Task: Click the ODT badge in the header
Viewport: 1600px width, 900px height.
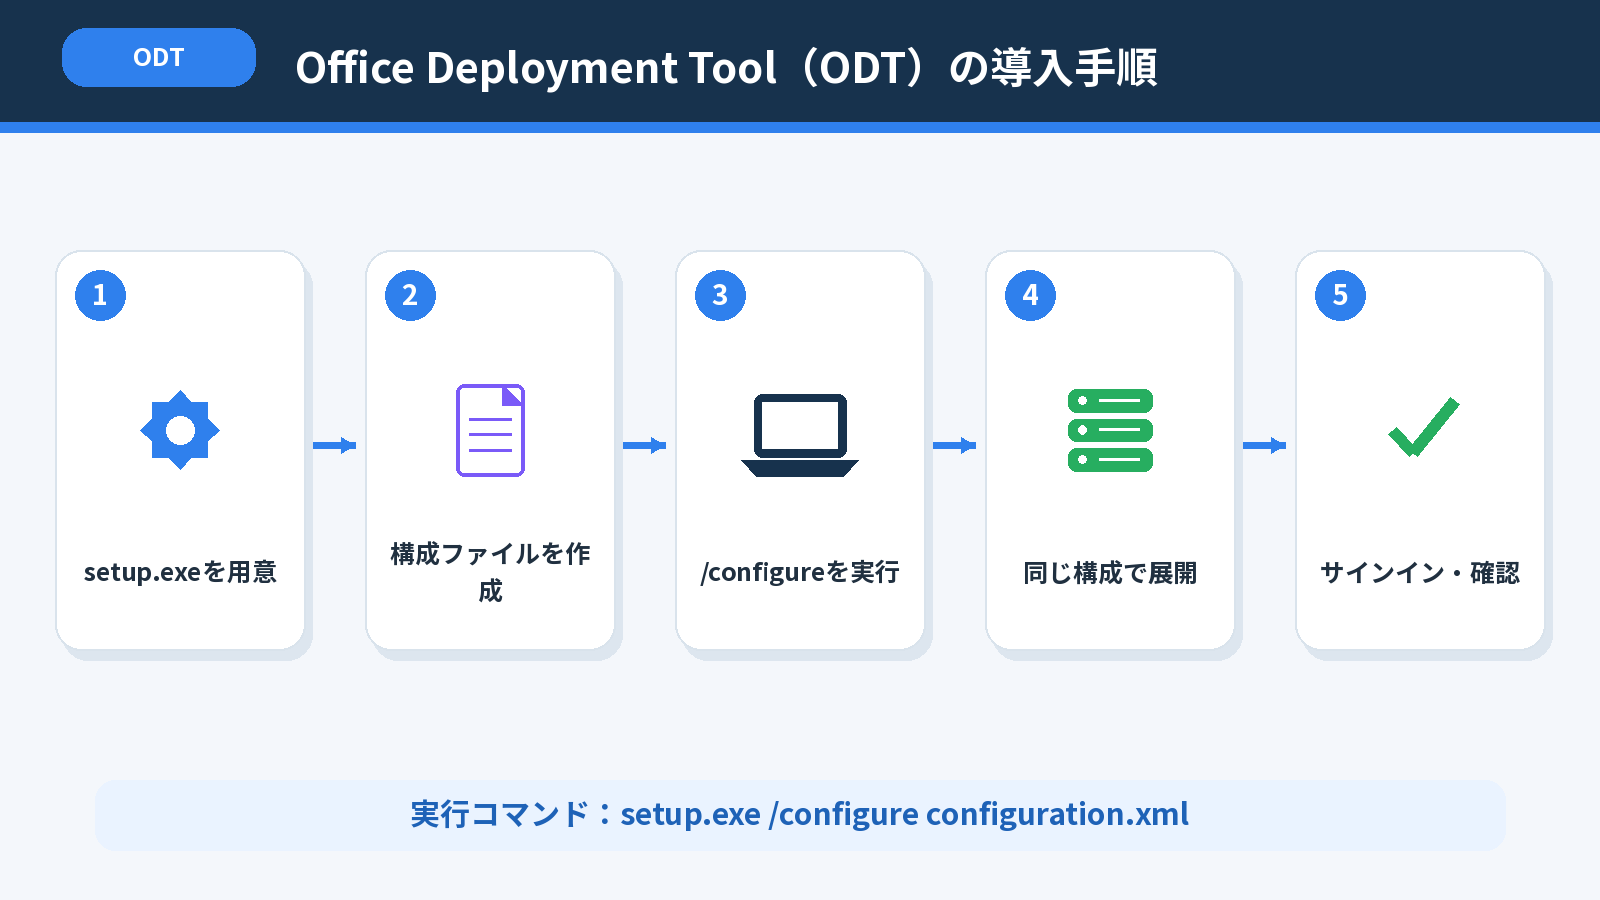Action: pos(159,58)
